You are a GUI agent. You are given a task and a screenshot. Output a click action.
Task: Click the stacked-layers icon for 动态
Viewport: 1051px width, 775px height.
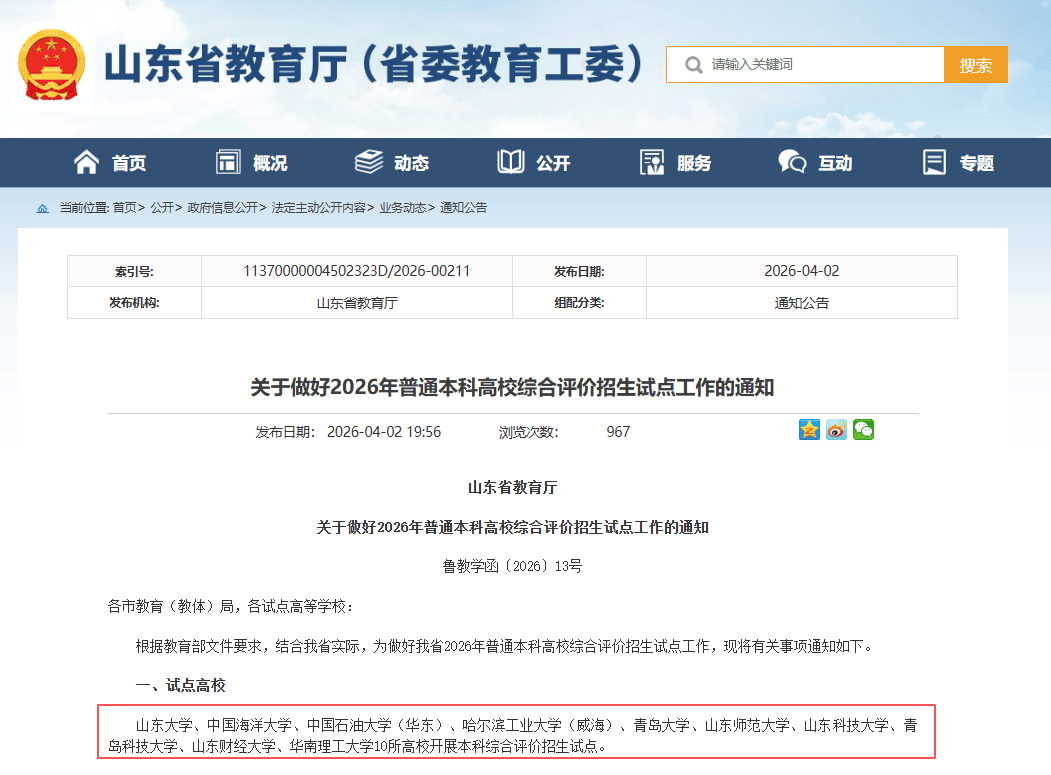369,162
